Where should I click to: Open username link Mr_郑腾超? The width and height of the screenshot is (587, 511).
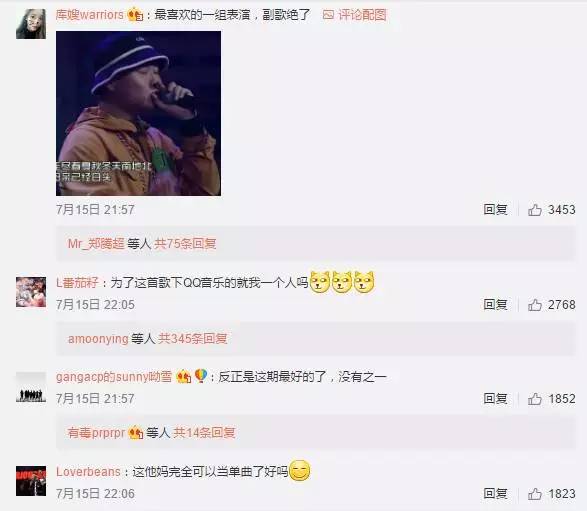click(96, 244)
